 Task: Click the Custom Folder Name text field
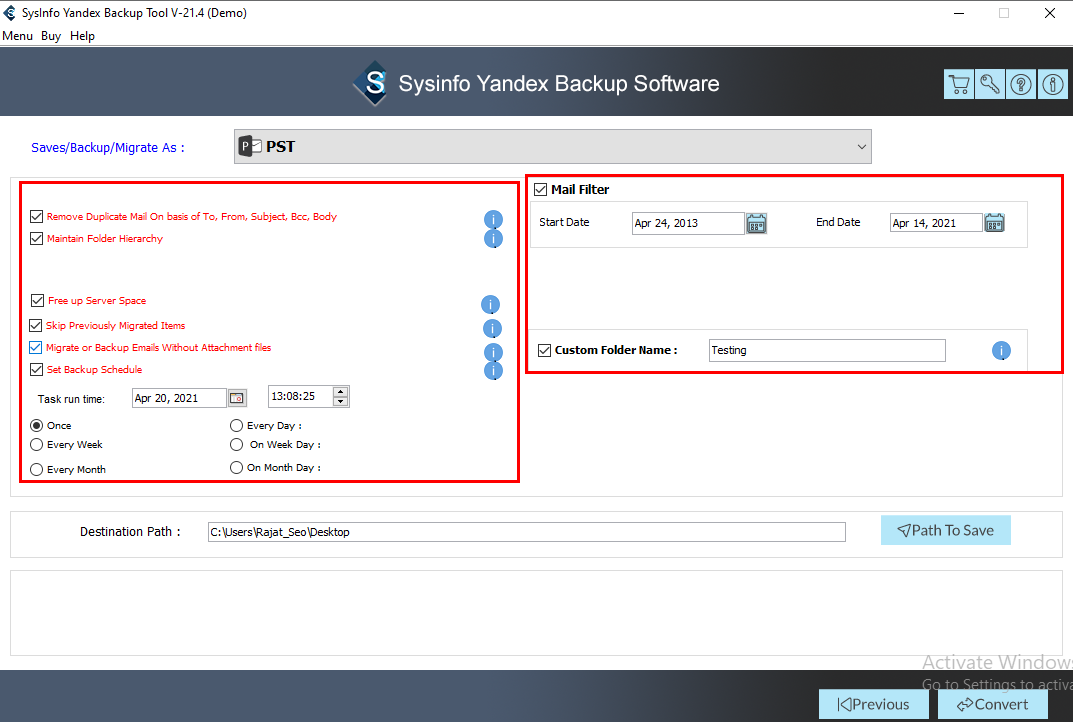(827, 350)
